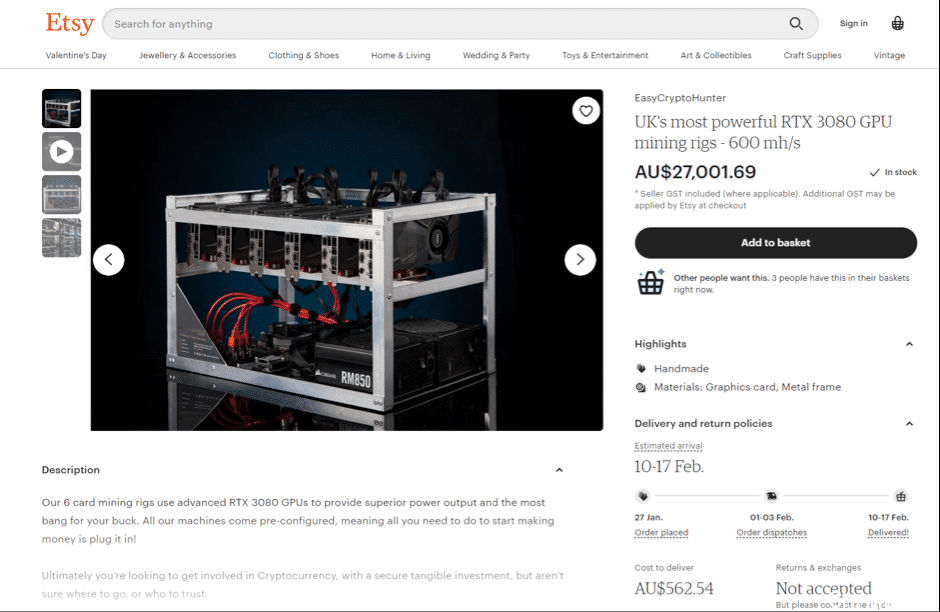Click the gift delivered icon on delivery timeline
The image size is (940, 612).
[x=900, y=496]
